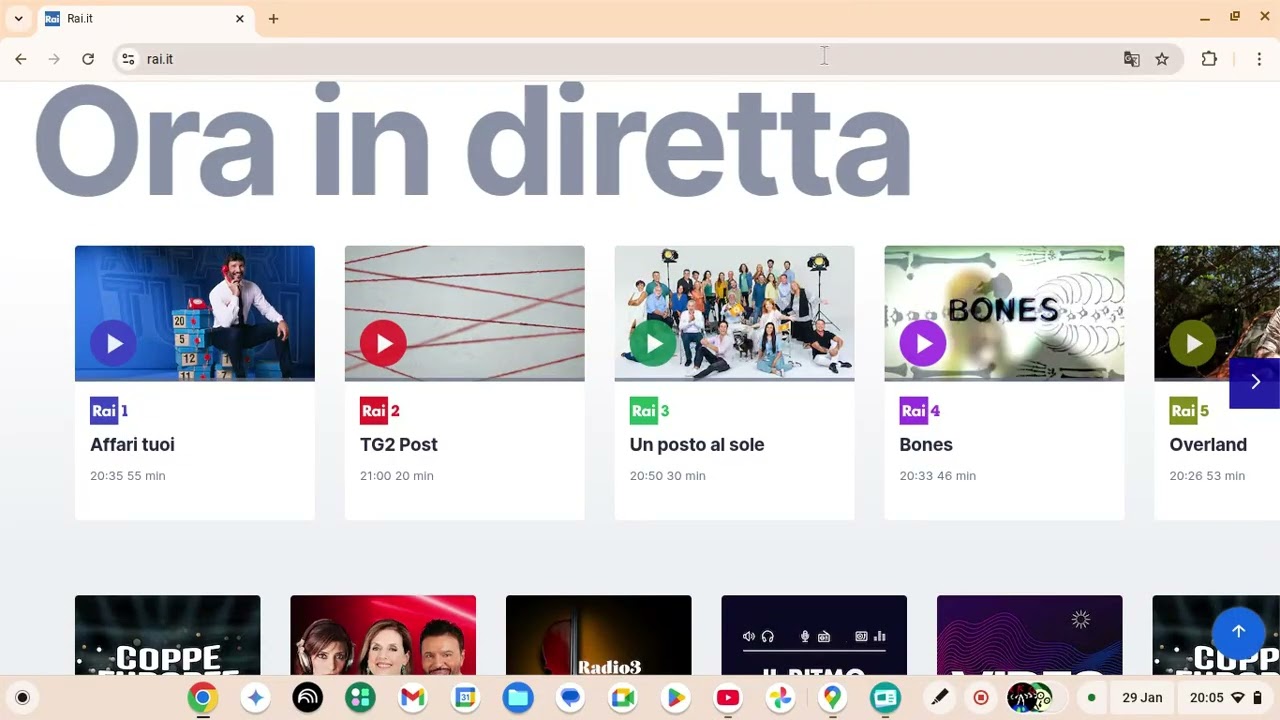1280x720 pixels.
Task: Reload the rai.it page
Action: [88, 59]
